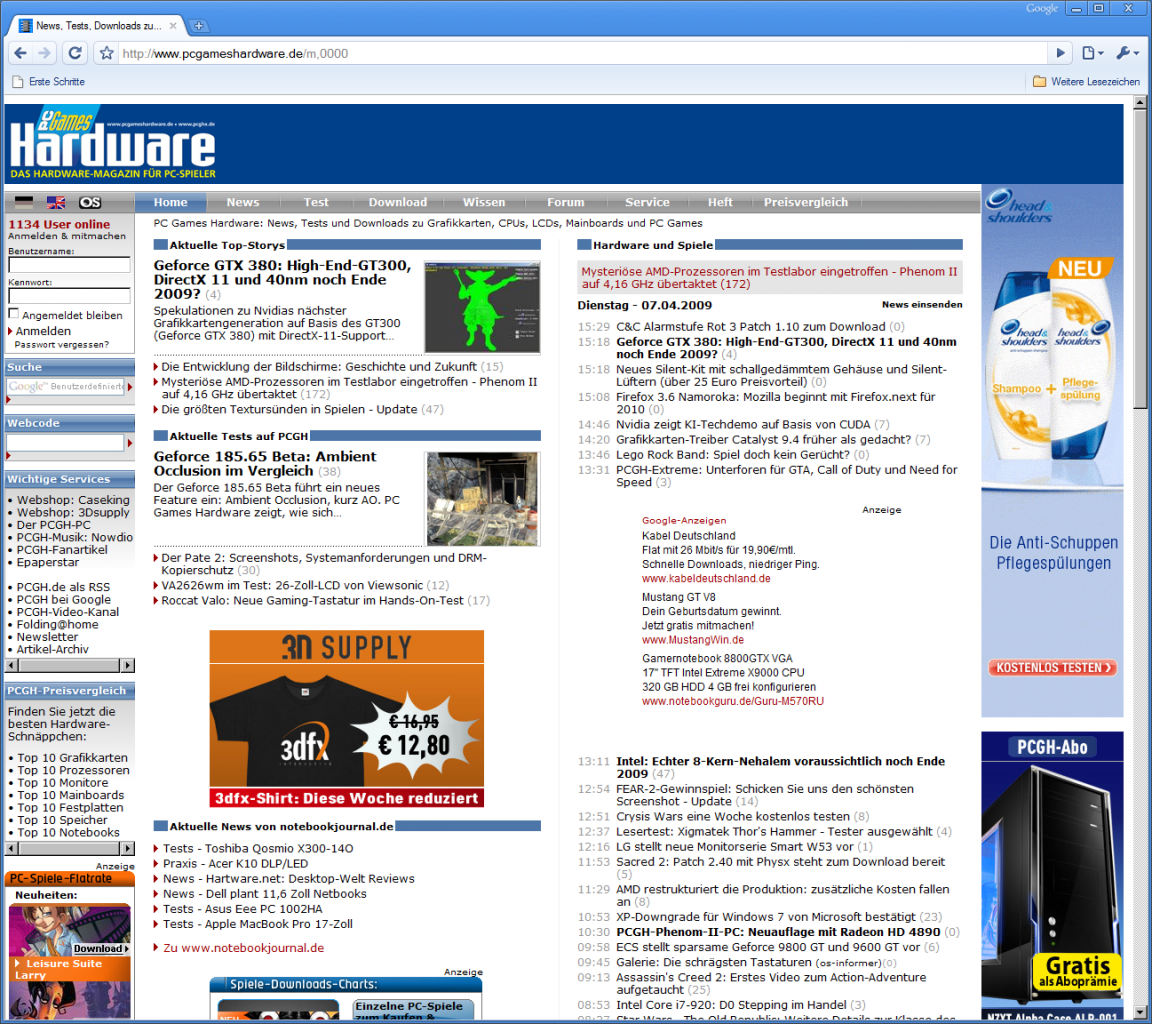The image size is (1152, 1024).
Task: Open the Home navigation tab
Action: pyautogui.click(x=170, y=203)
